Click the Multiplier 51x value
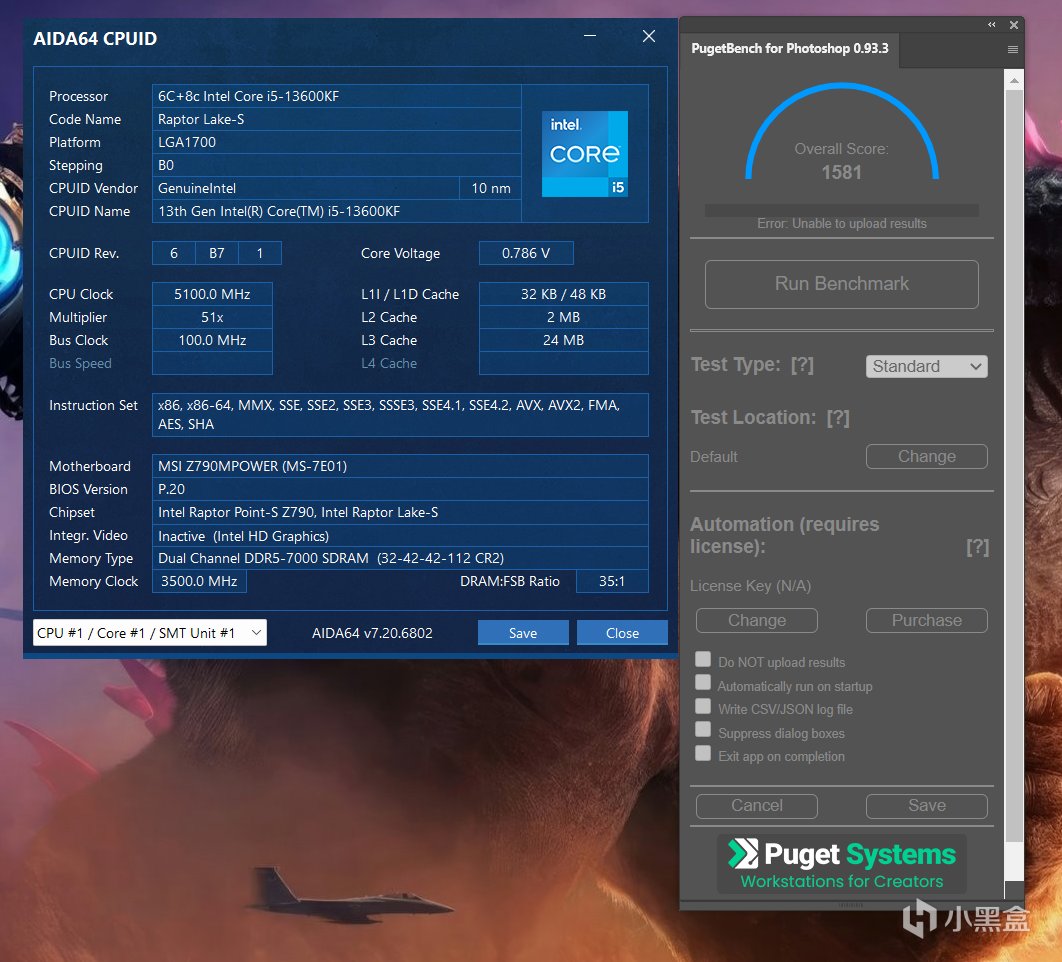This screenshot has width=1062, height=962. (212, 317)
